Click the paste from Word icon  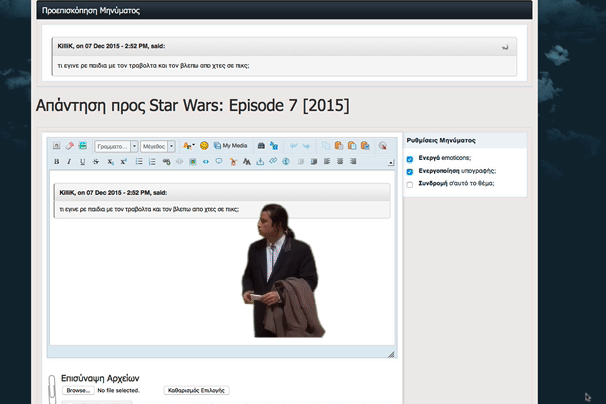click(x=365, y=146)
